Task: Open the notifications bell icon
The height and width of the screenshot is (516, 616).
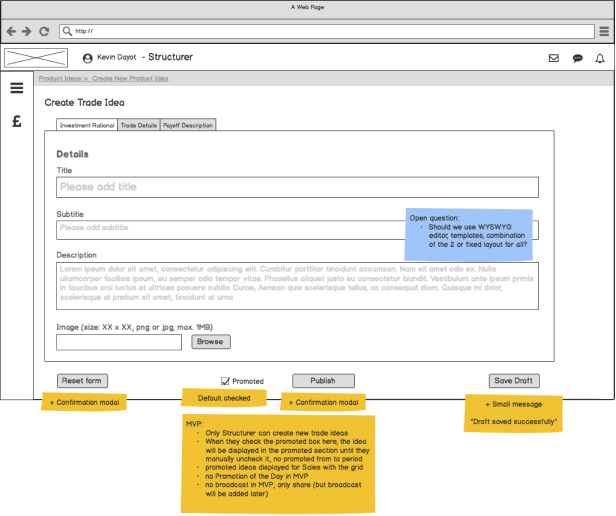Action: click(600, 58)
